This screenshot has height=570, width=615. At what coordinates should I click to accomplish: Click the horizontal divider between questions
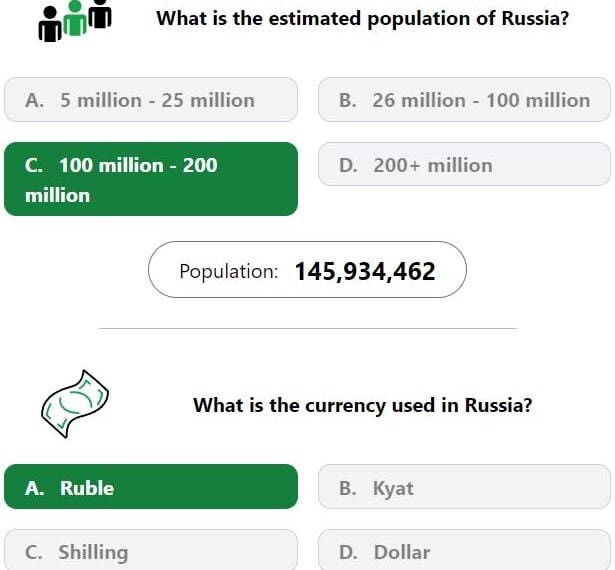click(x=308, y=328)
